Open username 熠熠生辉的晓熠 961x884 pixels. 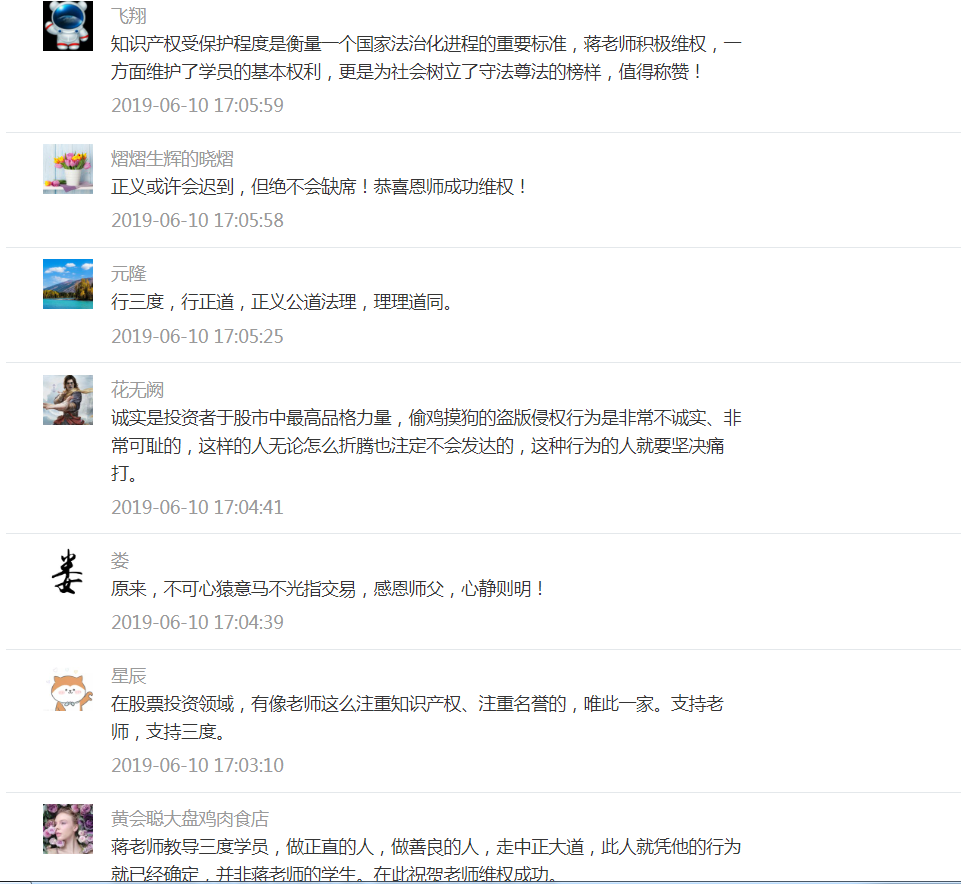click(172, 159)
